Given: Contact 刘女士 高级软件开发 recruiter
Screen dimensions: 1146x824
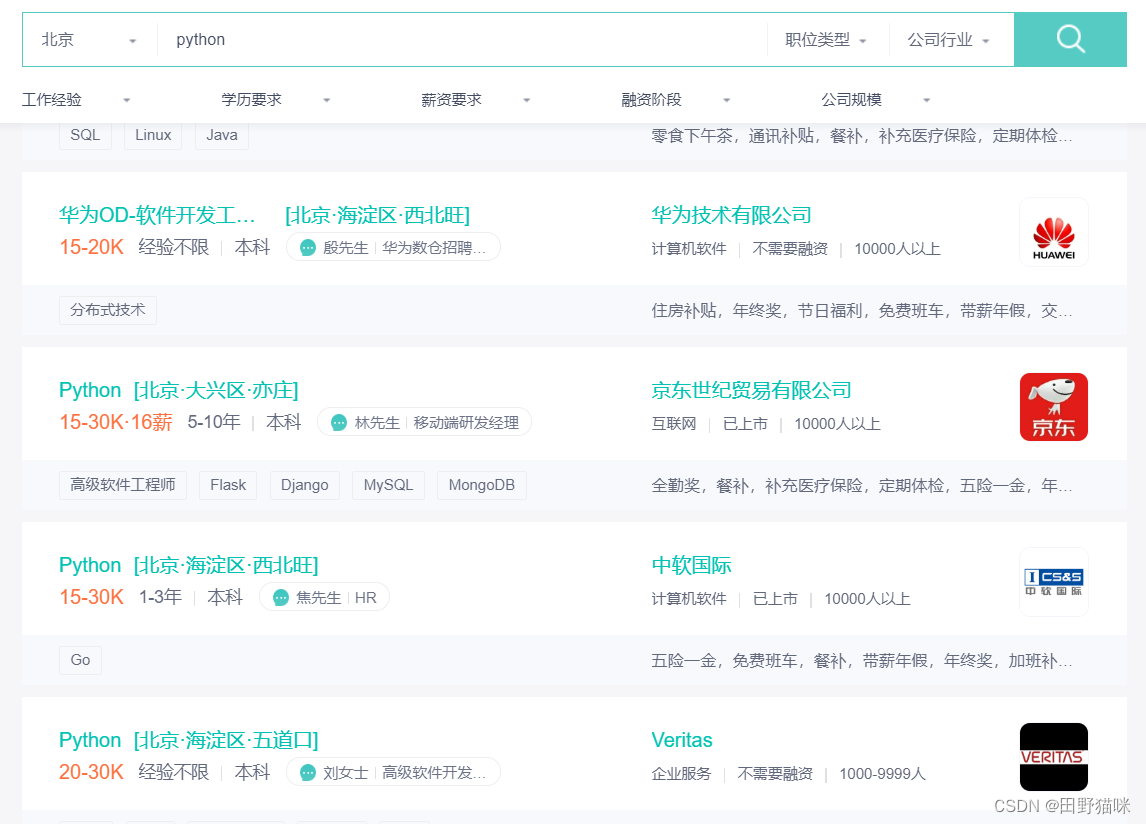Looking at the screenshot, I should (393, 772).
